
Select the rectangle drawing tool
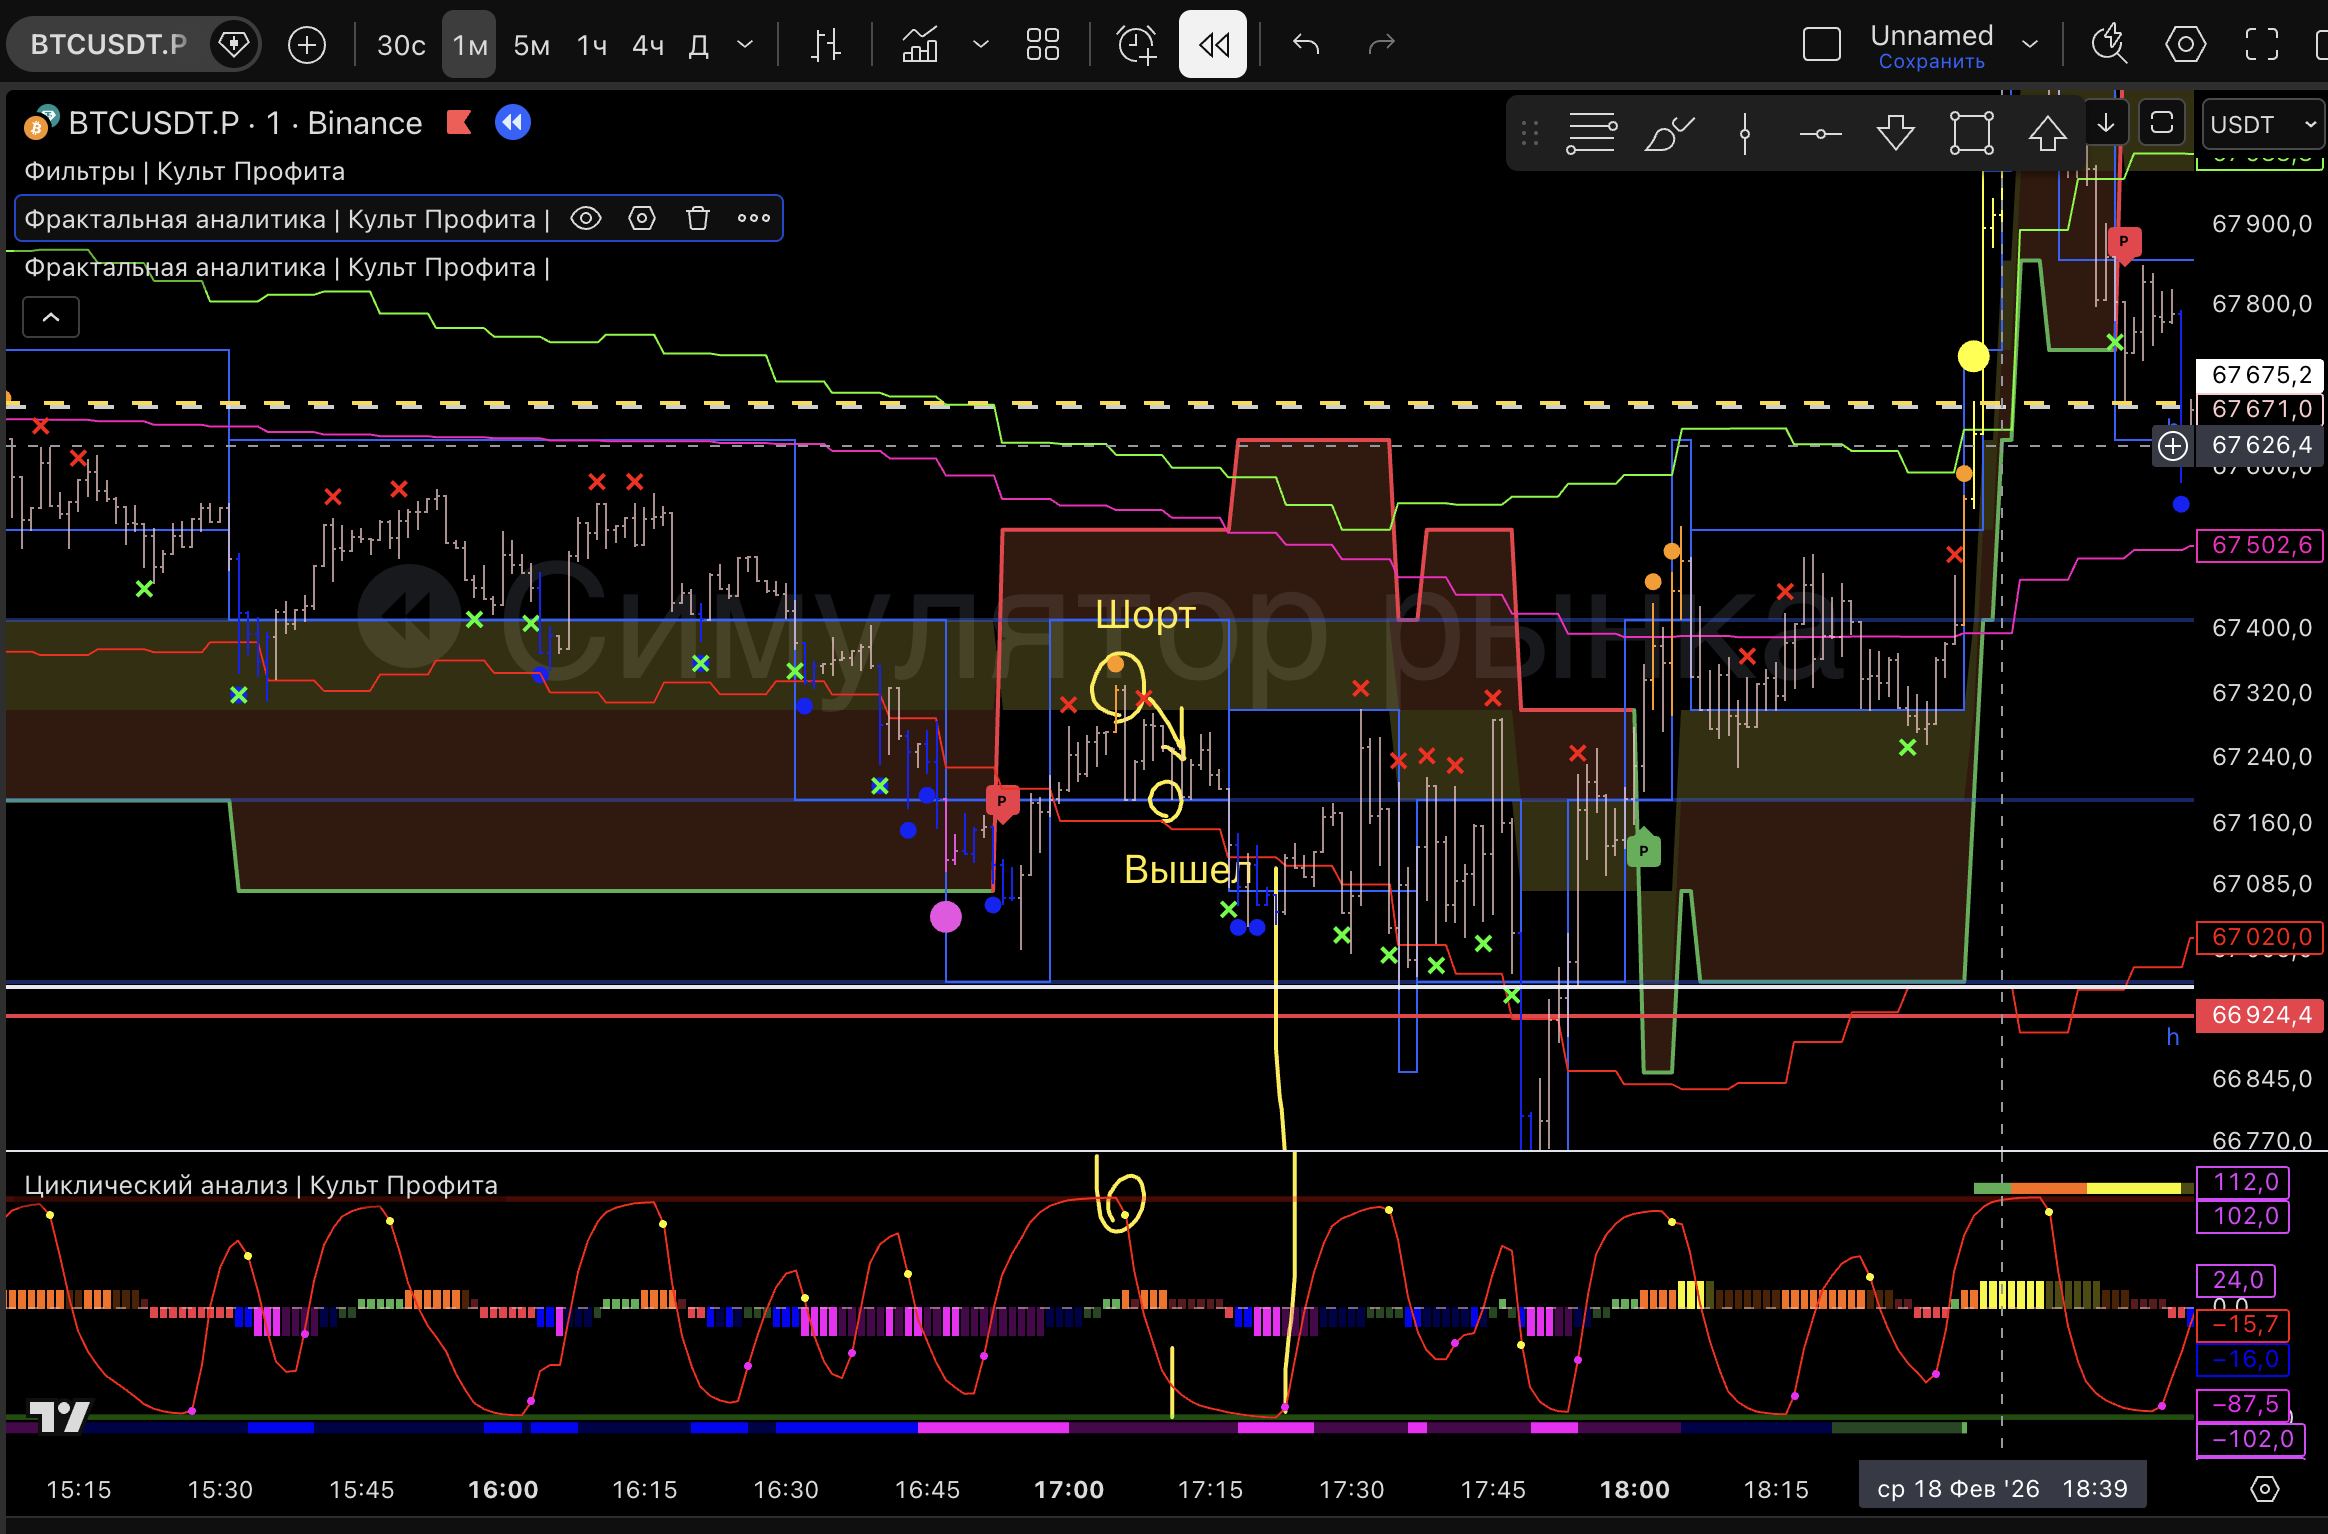coord(1971,132)
